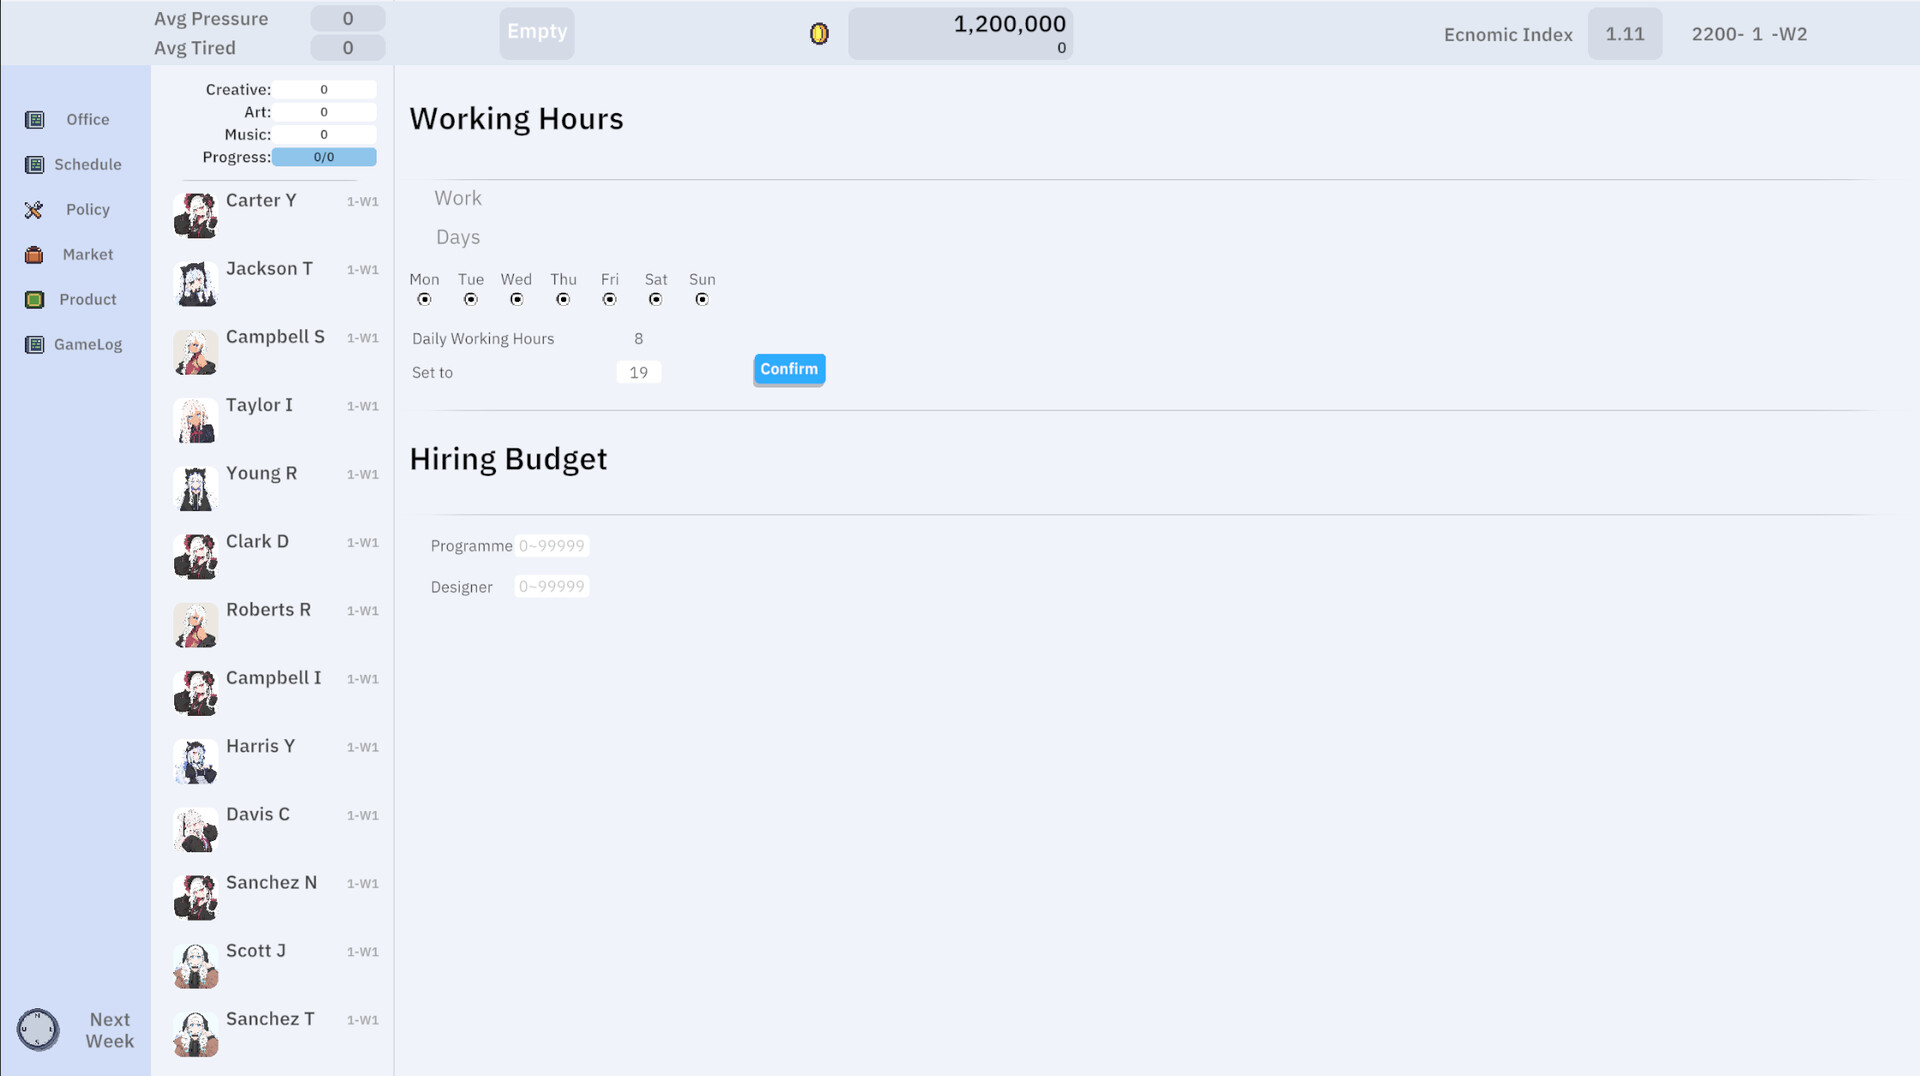Select employee name Campbell S

pyautogui.click(x=275, y=336)
